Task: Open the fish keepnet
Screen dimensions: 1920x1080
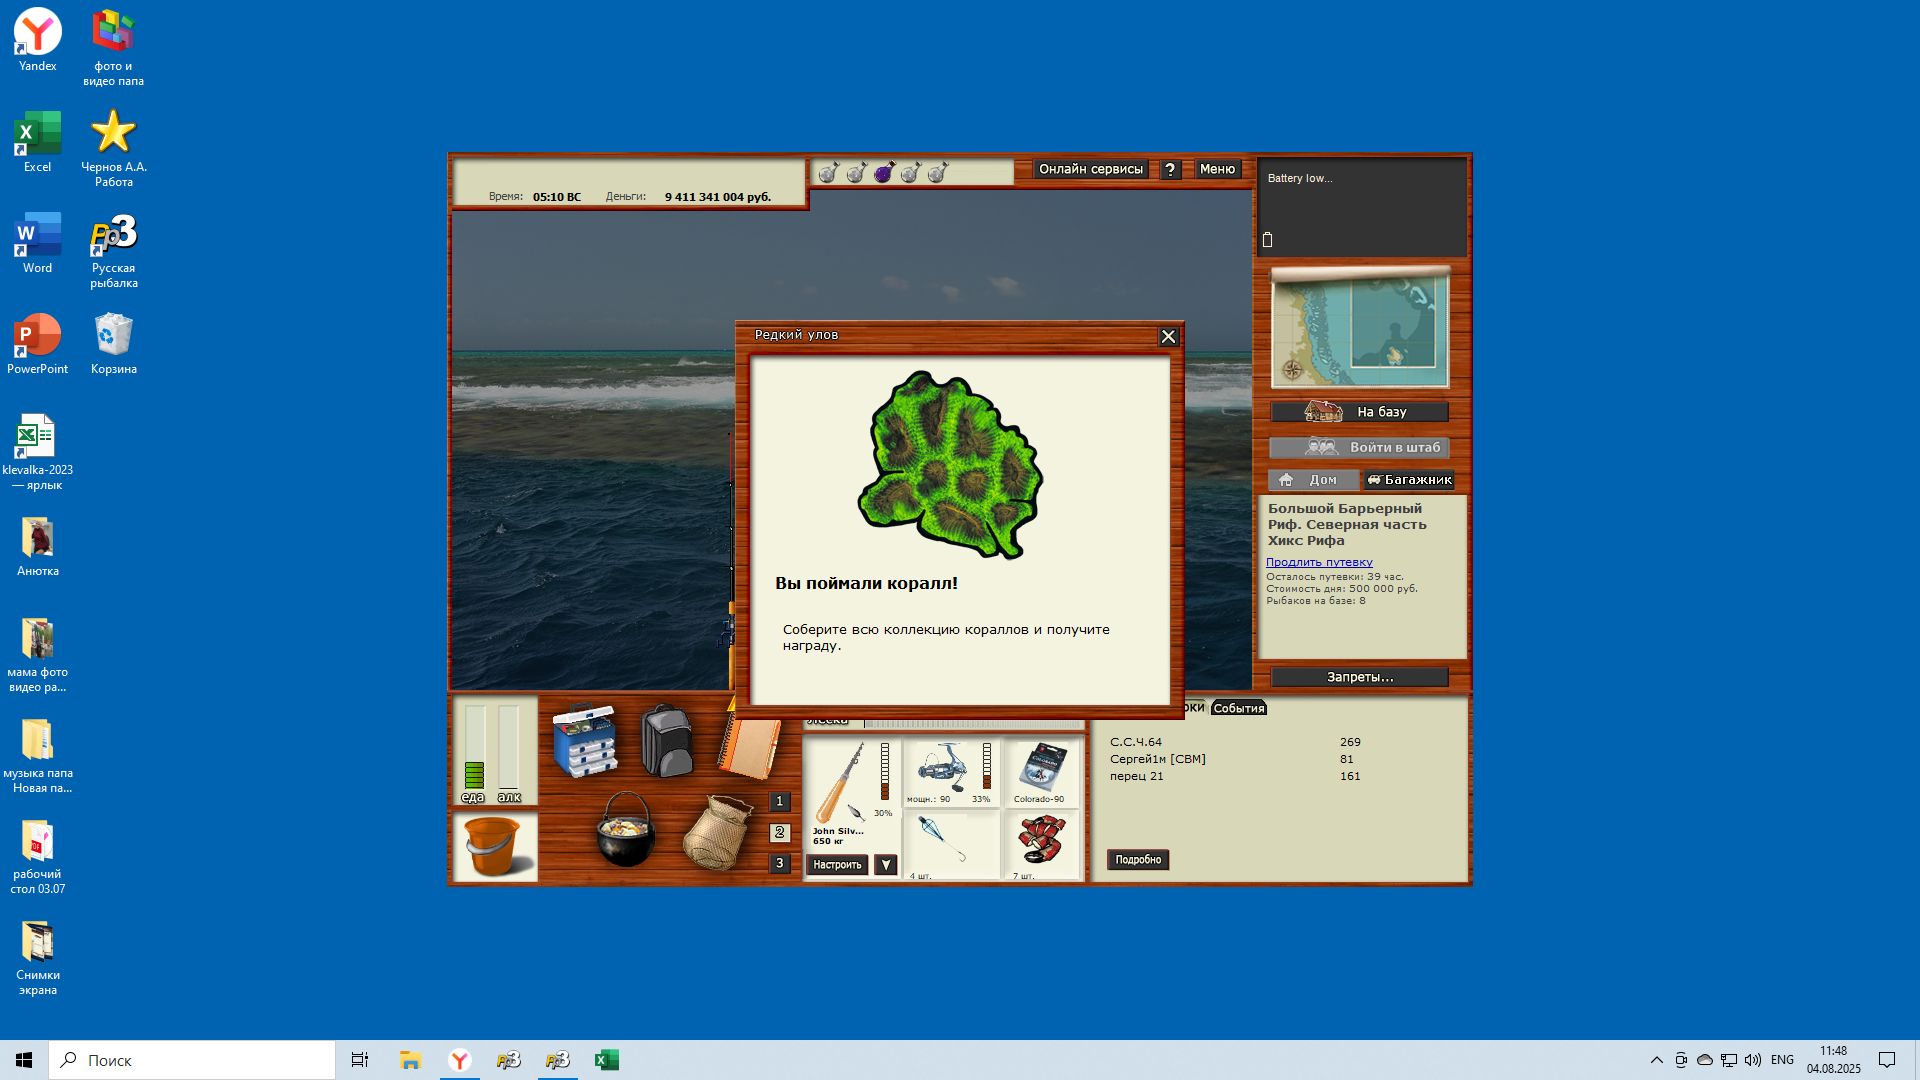Action: 717,833
